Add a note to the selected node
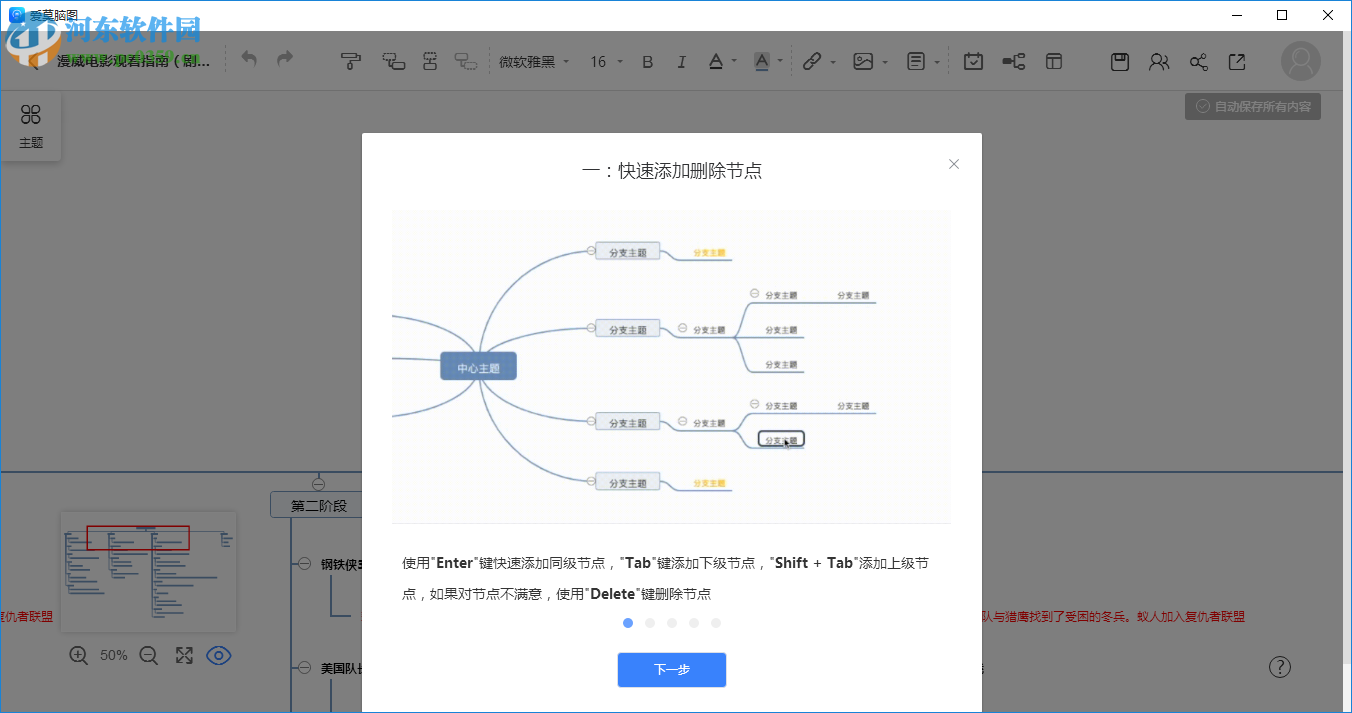This screenshot has height=713, width=1352. coord(916,61)
